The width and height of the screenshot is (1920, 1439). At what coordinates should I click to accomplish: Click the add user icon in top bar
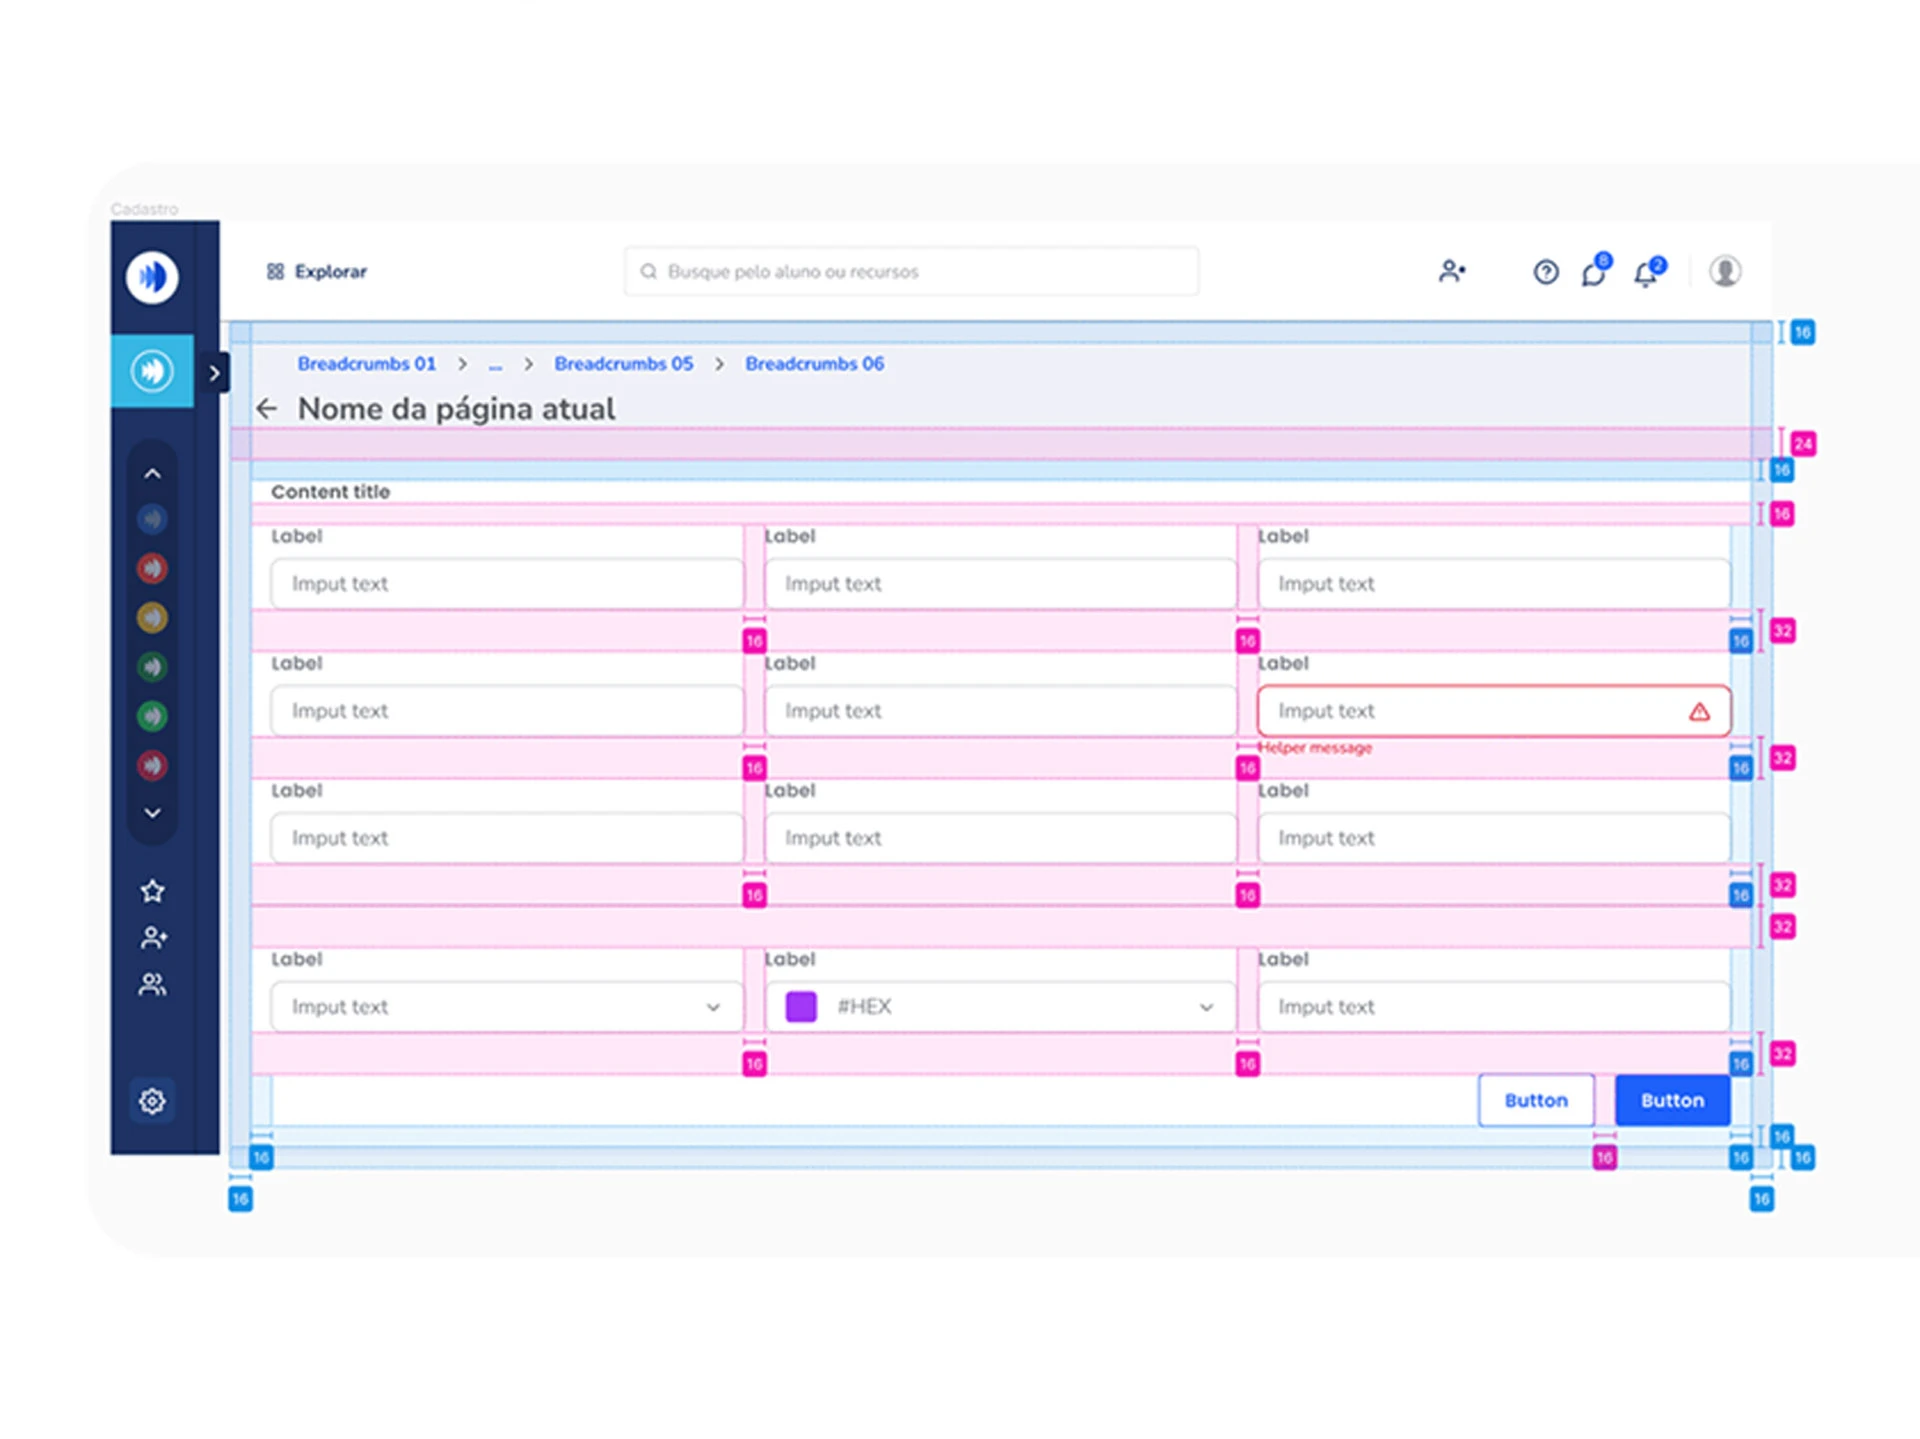[x=1452, y=271]
